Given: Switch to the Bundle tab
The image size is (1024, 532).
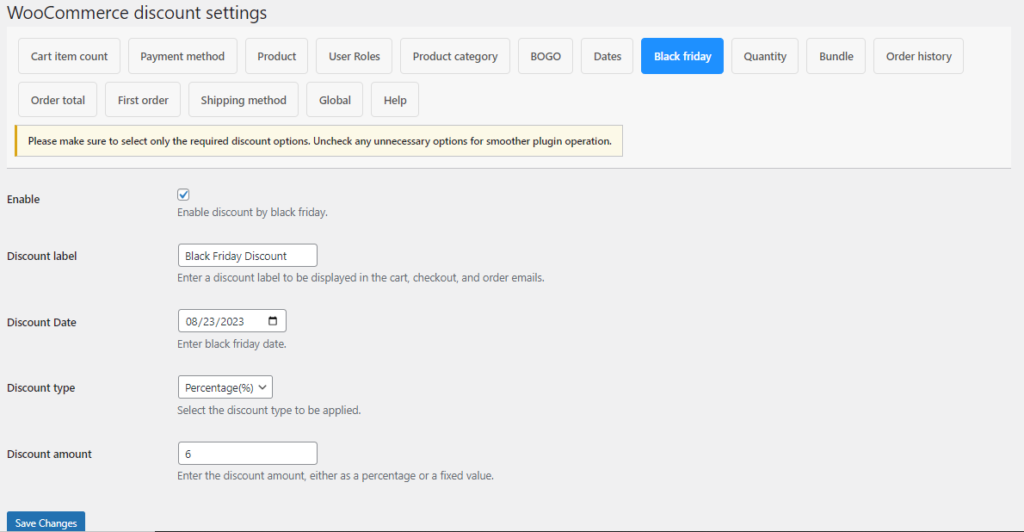Looking at the screenshot, I should (836, 56).
